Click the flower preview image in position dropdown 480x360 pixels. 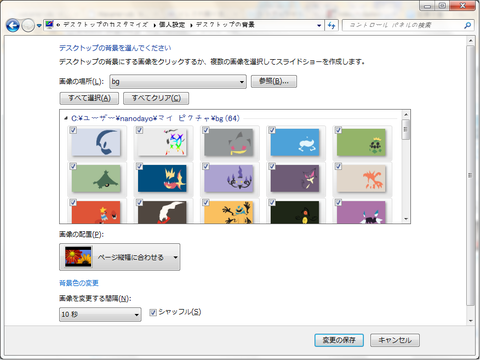(x=78, y=256)
